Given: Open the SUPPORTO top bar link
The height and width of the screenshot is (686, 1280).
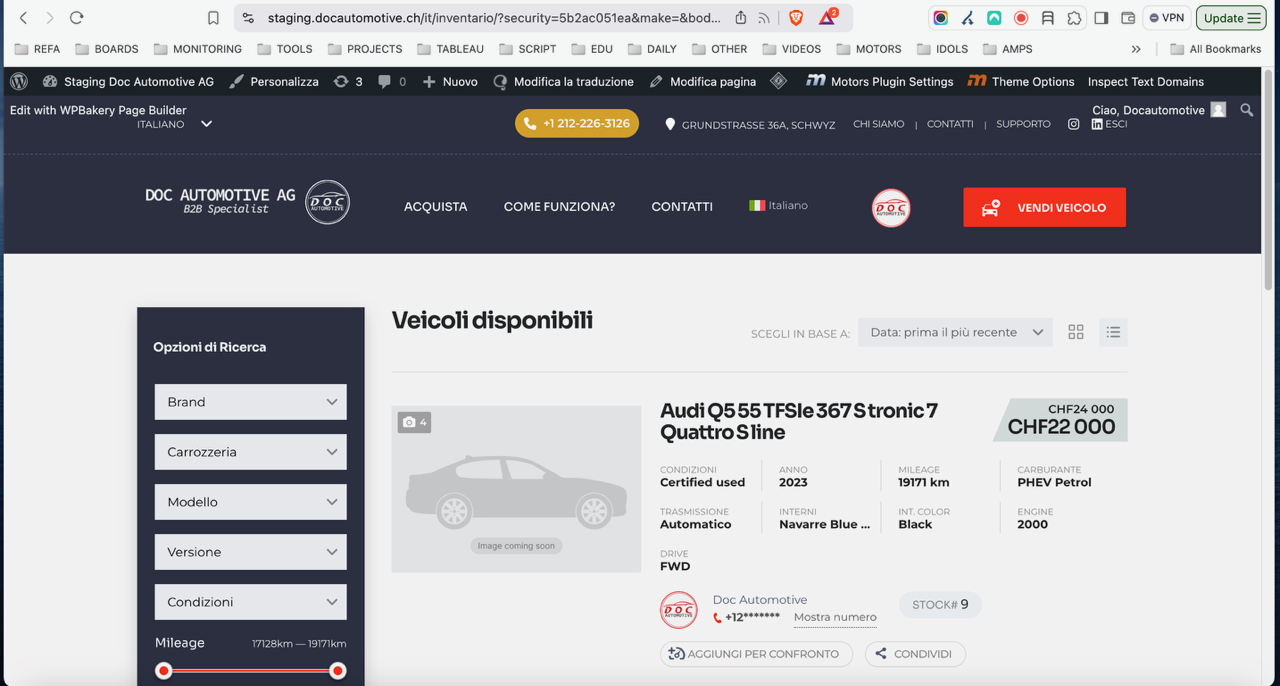Looking at the screenshot, I should pyautogui.click(x=1023, y=124).
